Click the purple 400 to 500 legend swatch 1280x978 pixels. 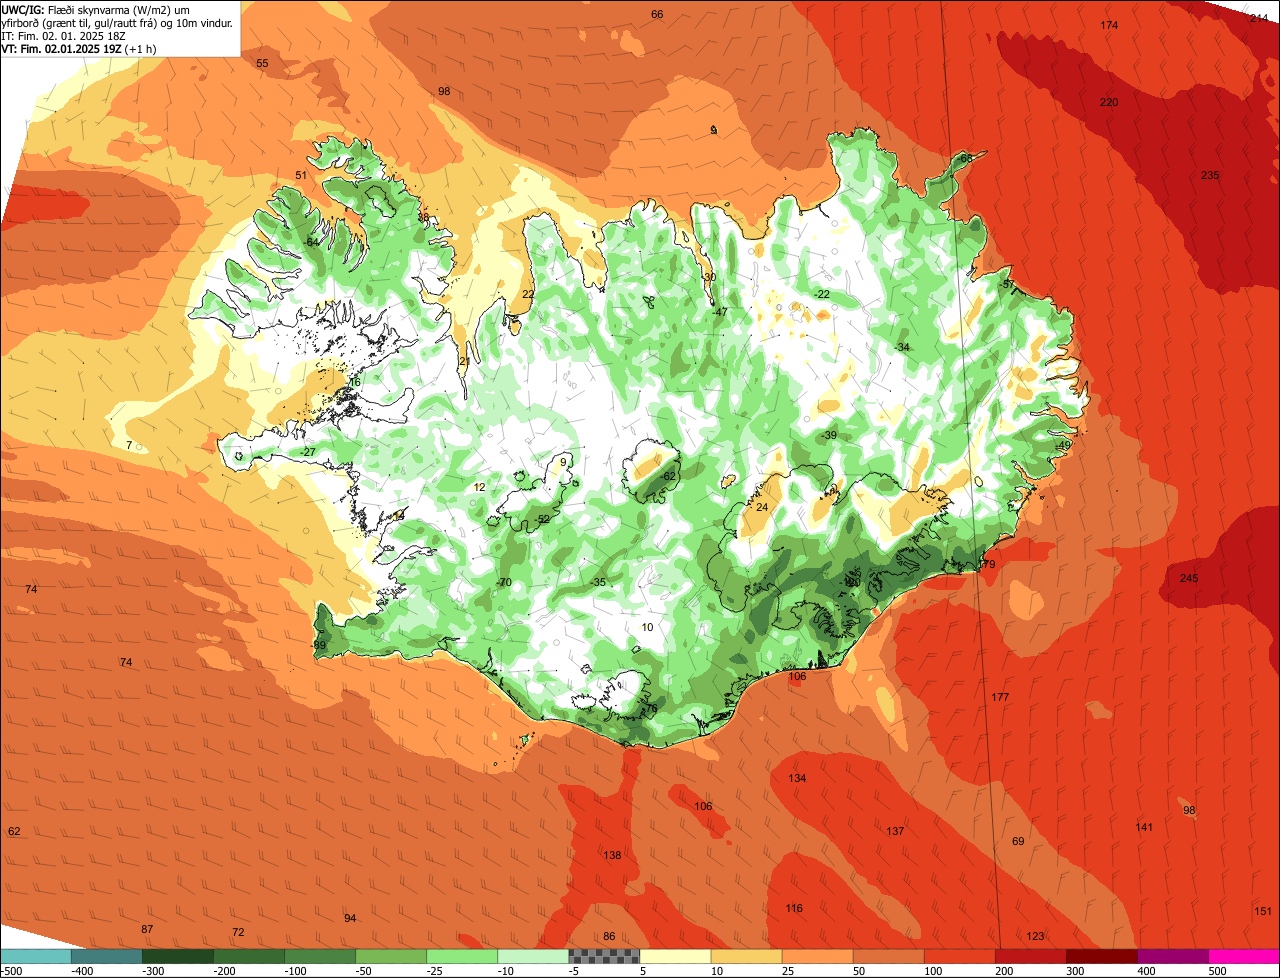point(1173,956)
